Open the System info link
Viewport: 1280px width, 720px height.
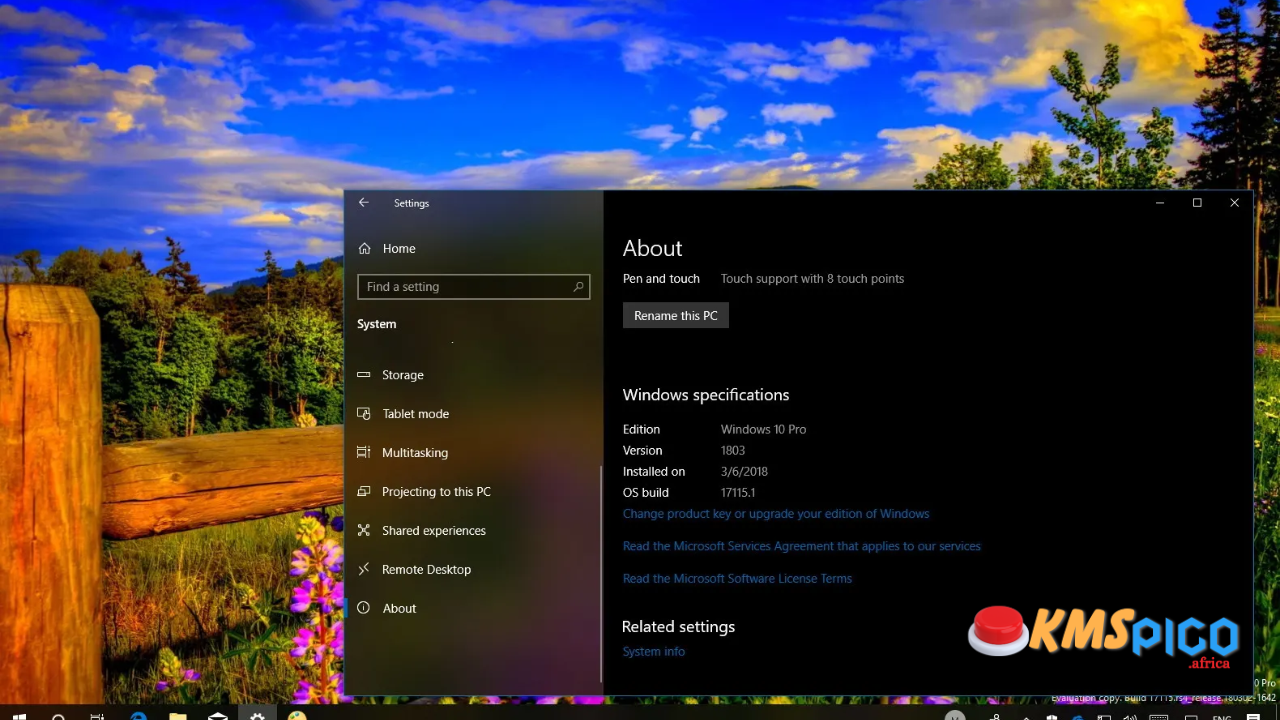(654, 651)
